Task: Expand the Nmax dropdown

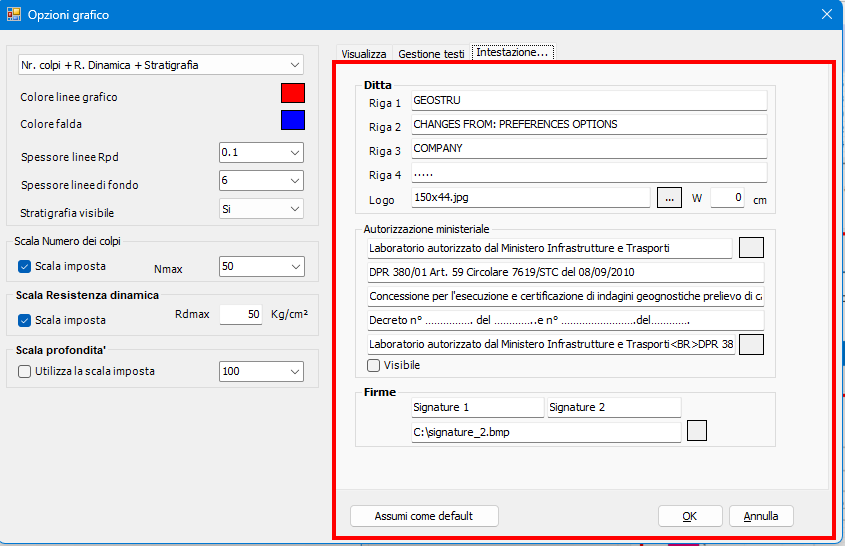Action: (262, 266)
